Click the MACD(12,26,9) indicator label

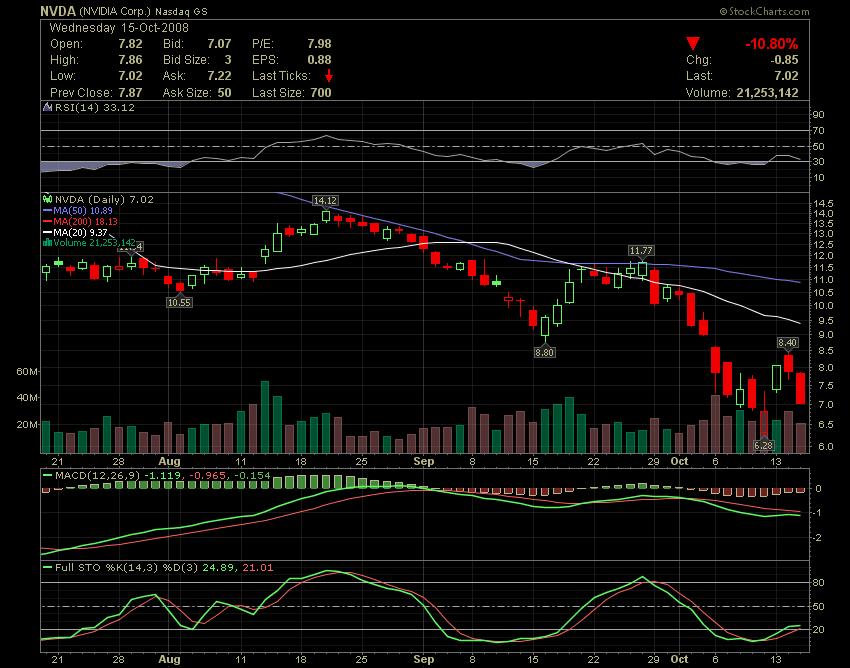98,475
